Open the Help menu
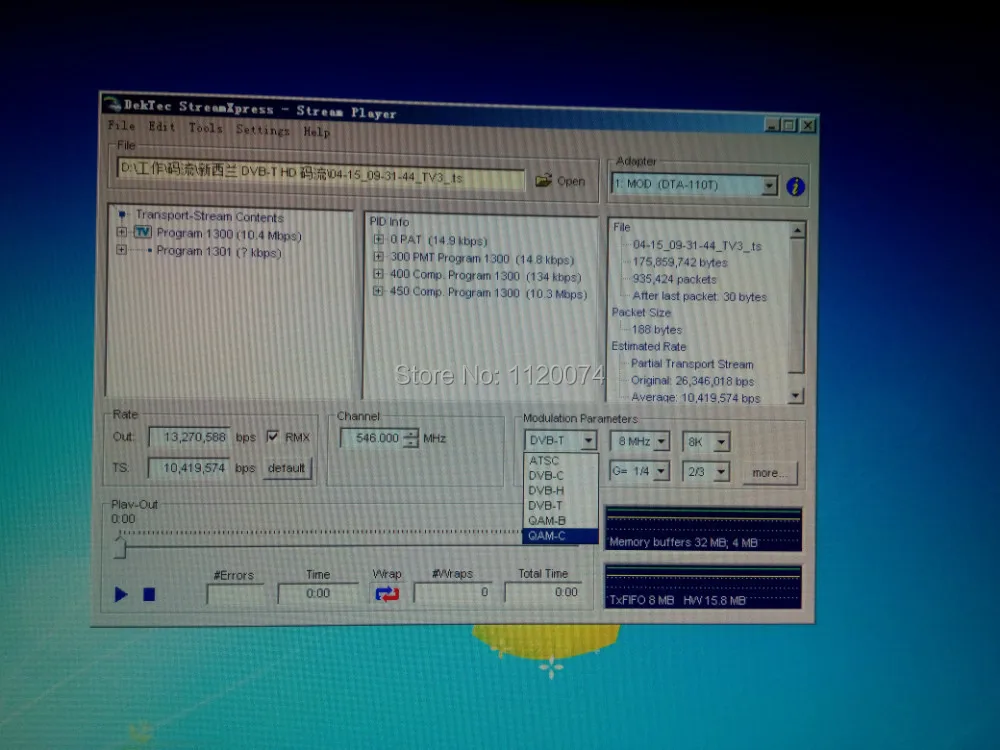This screenshot has height=750, width=1000. [317, 132]
